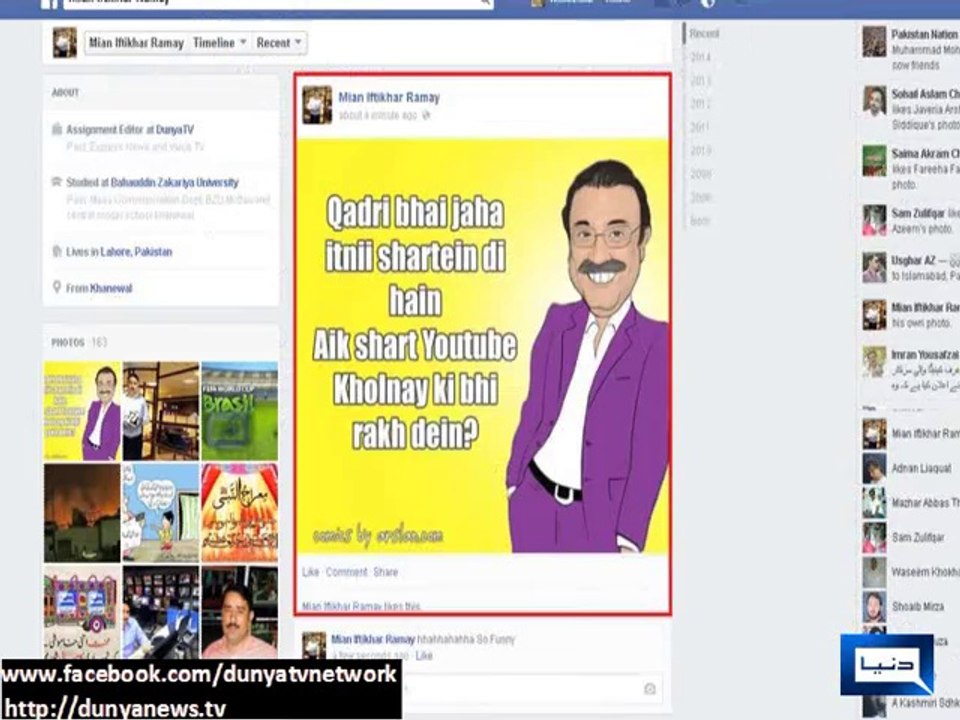Like the 'hhahhahahha So Funny' comment
The image size is (960, 720).
424,656
